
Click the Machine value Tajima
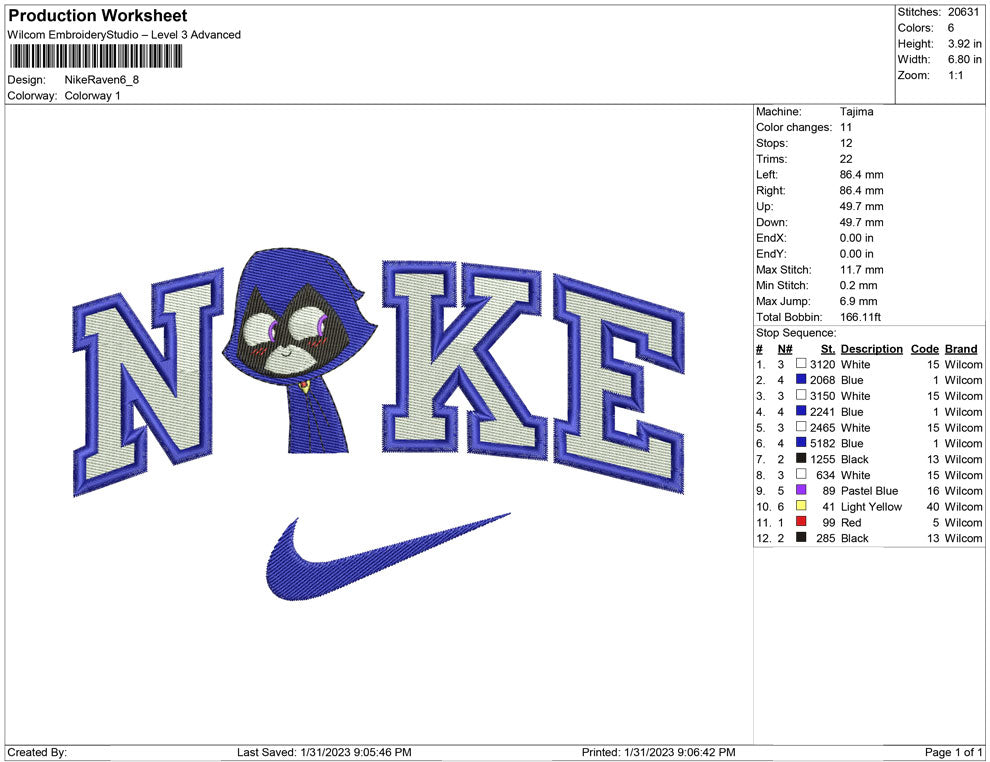pos(856,111)
